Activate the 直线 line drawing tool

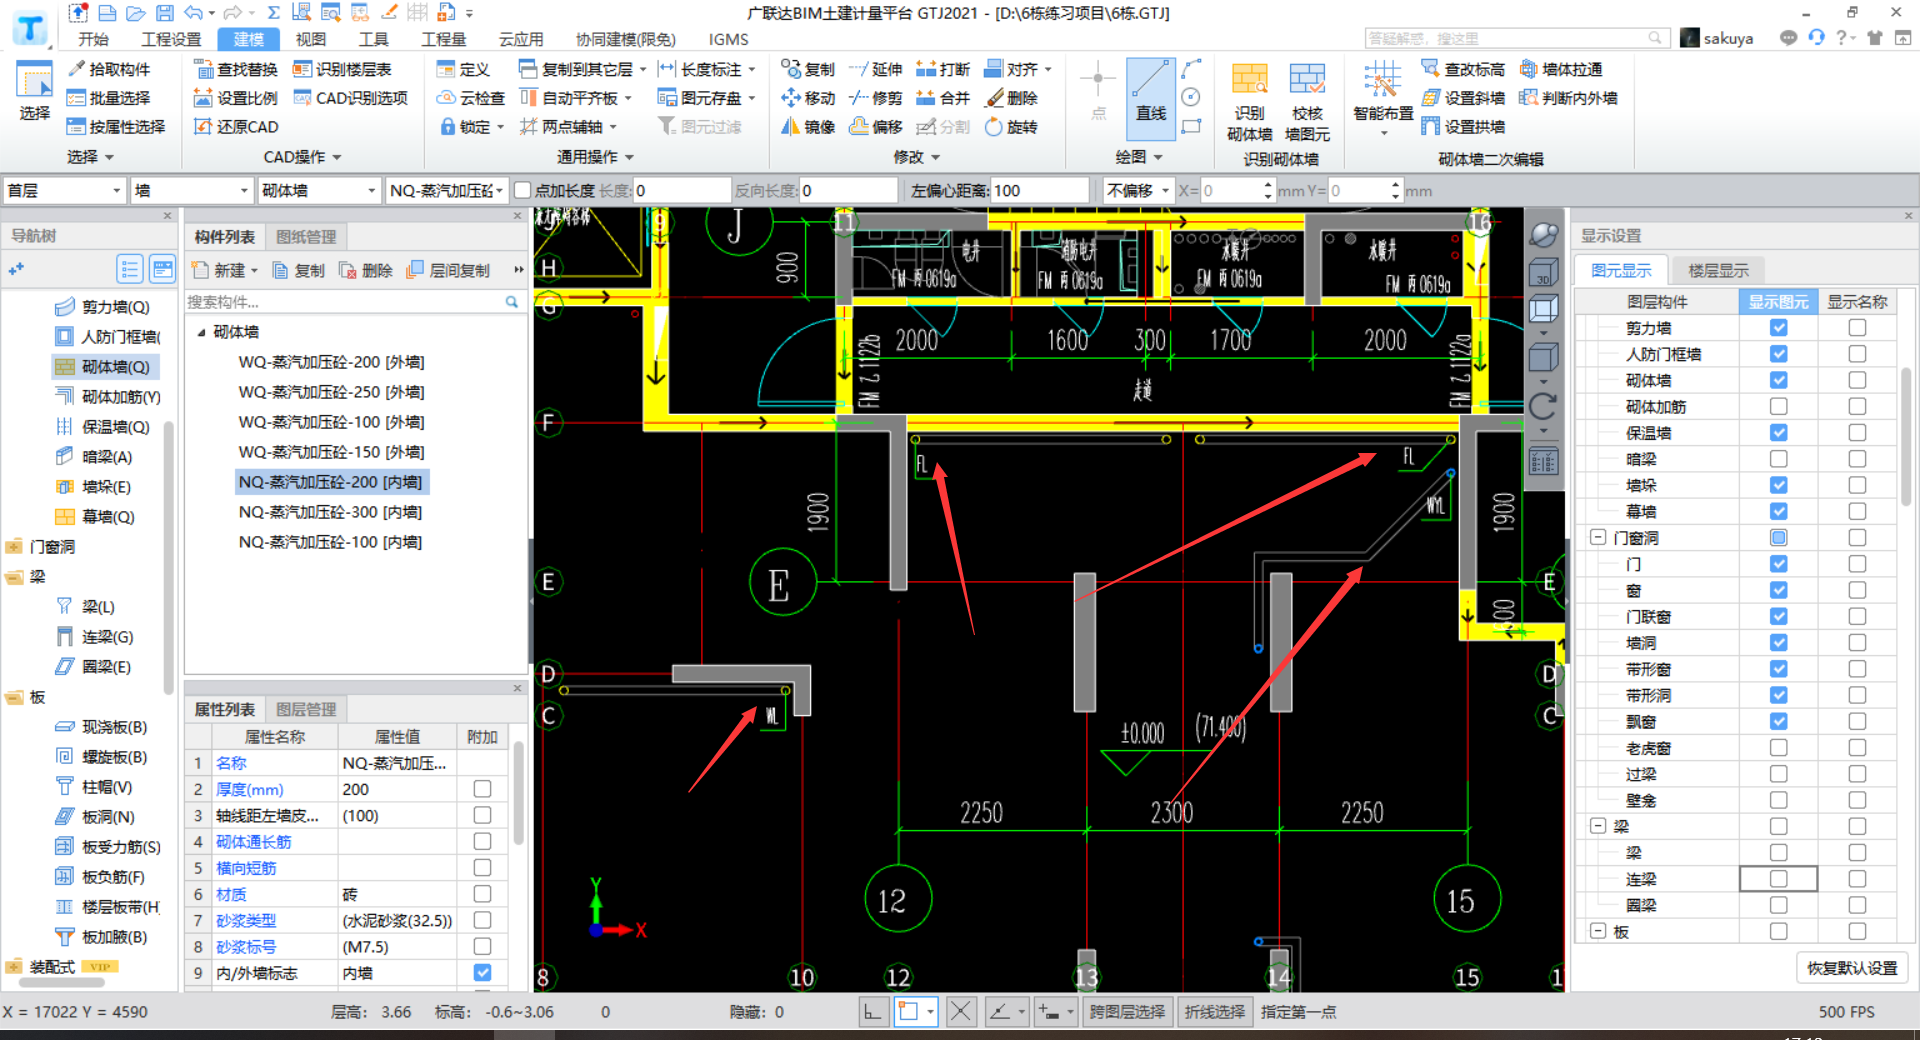[1151, 97]
